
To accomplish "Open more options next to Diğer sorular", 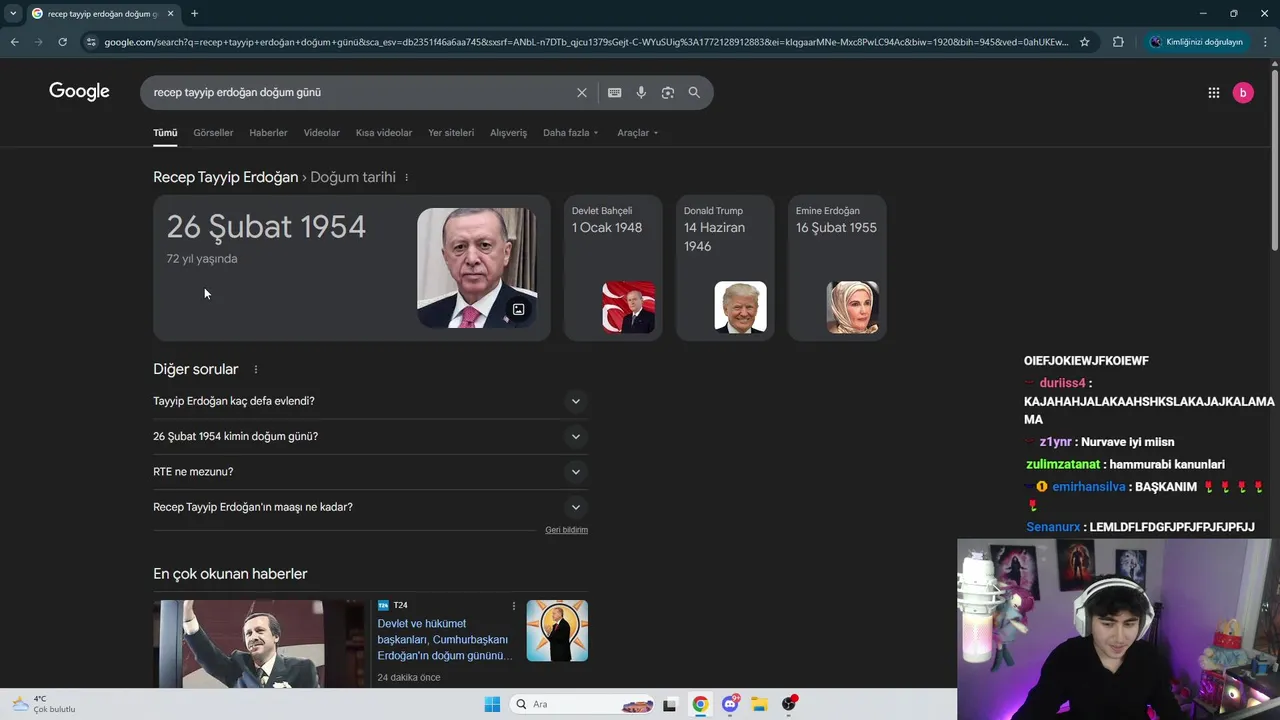I will pos(256,369).
